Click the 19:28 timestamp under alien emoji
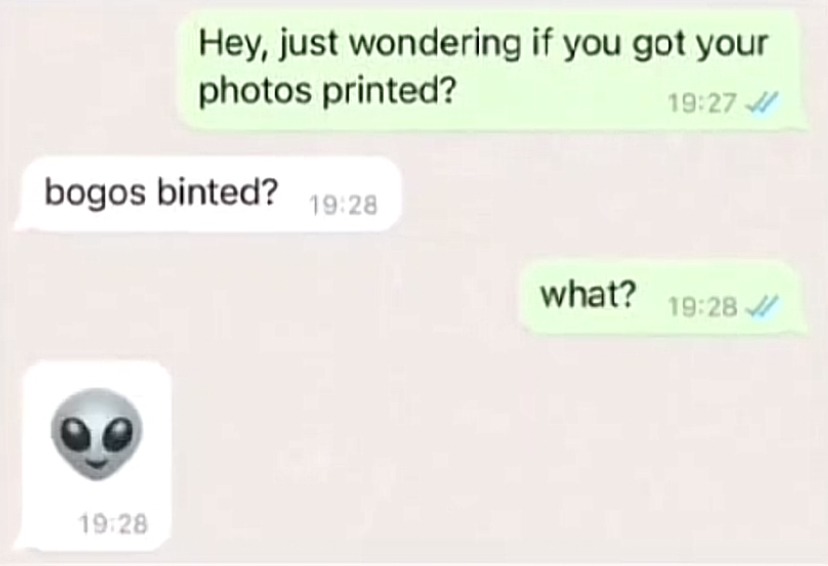Image resolution: width=828 pixels, height=566 pixels. click(114, 524)
